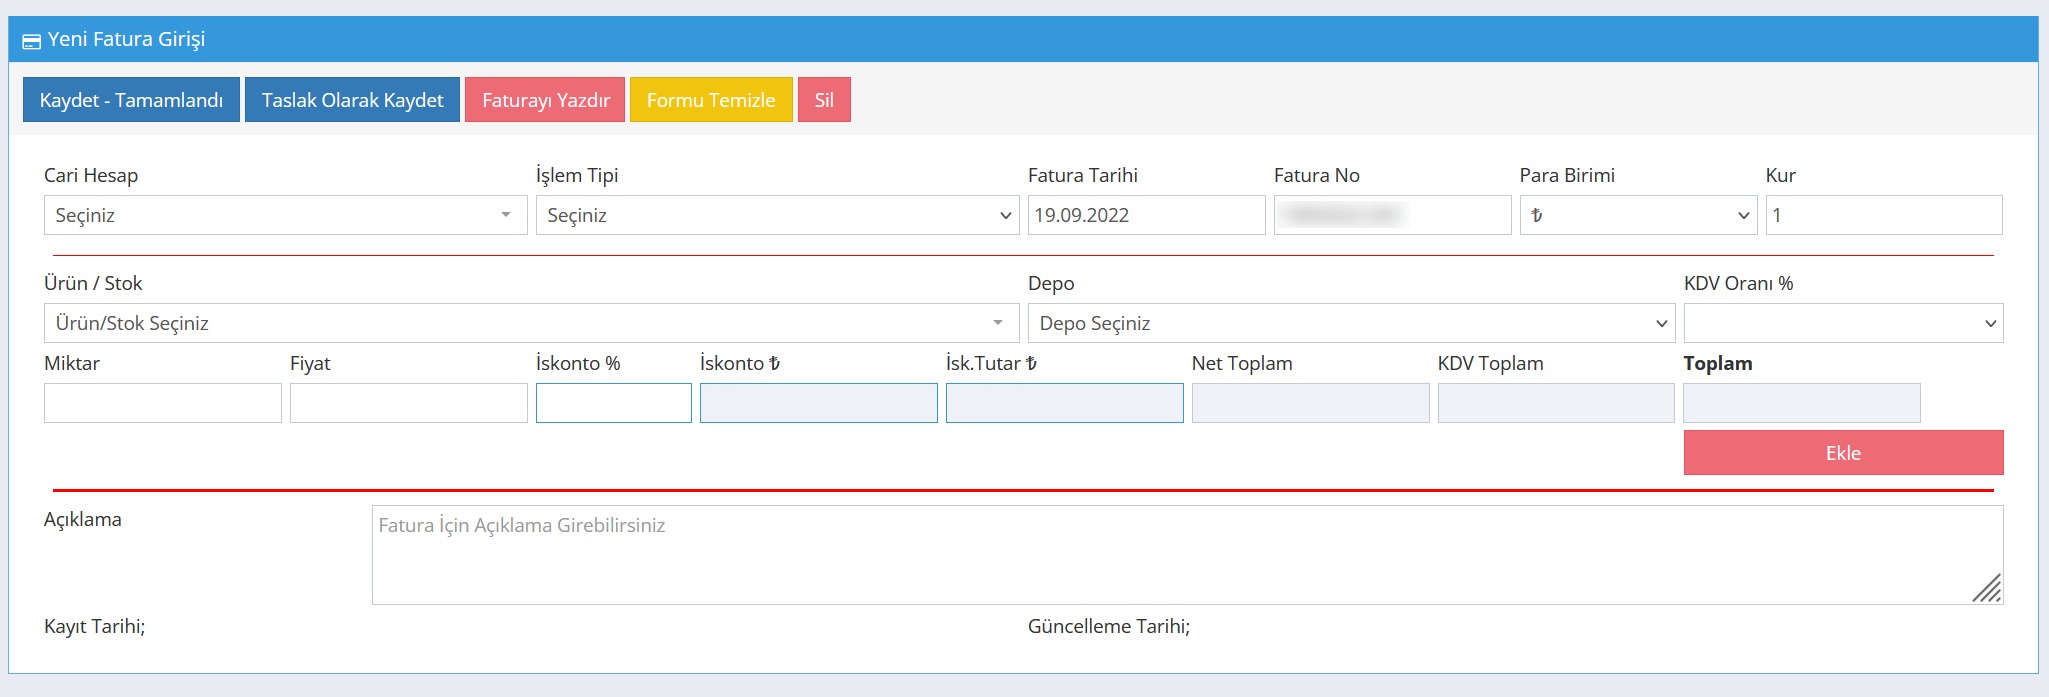Click the Sil delete button
This screenshot has height=697, width=2049.
(824, 100)
